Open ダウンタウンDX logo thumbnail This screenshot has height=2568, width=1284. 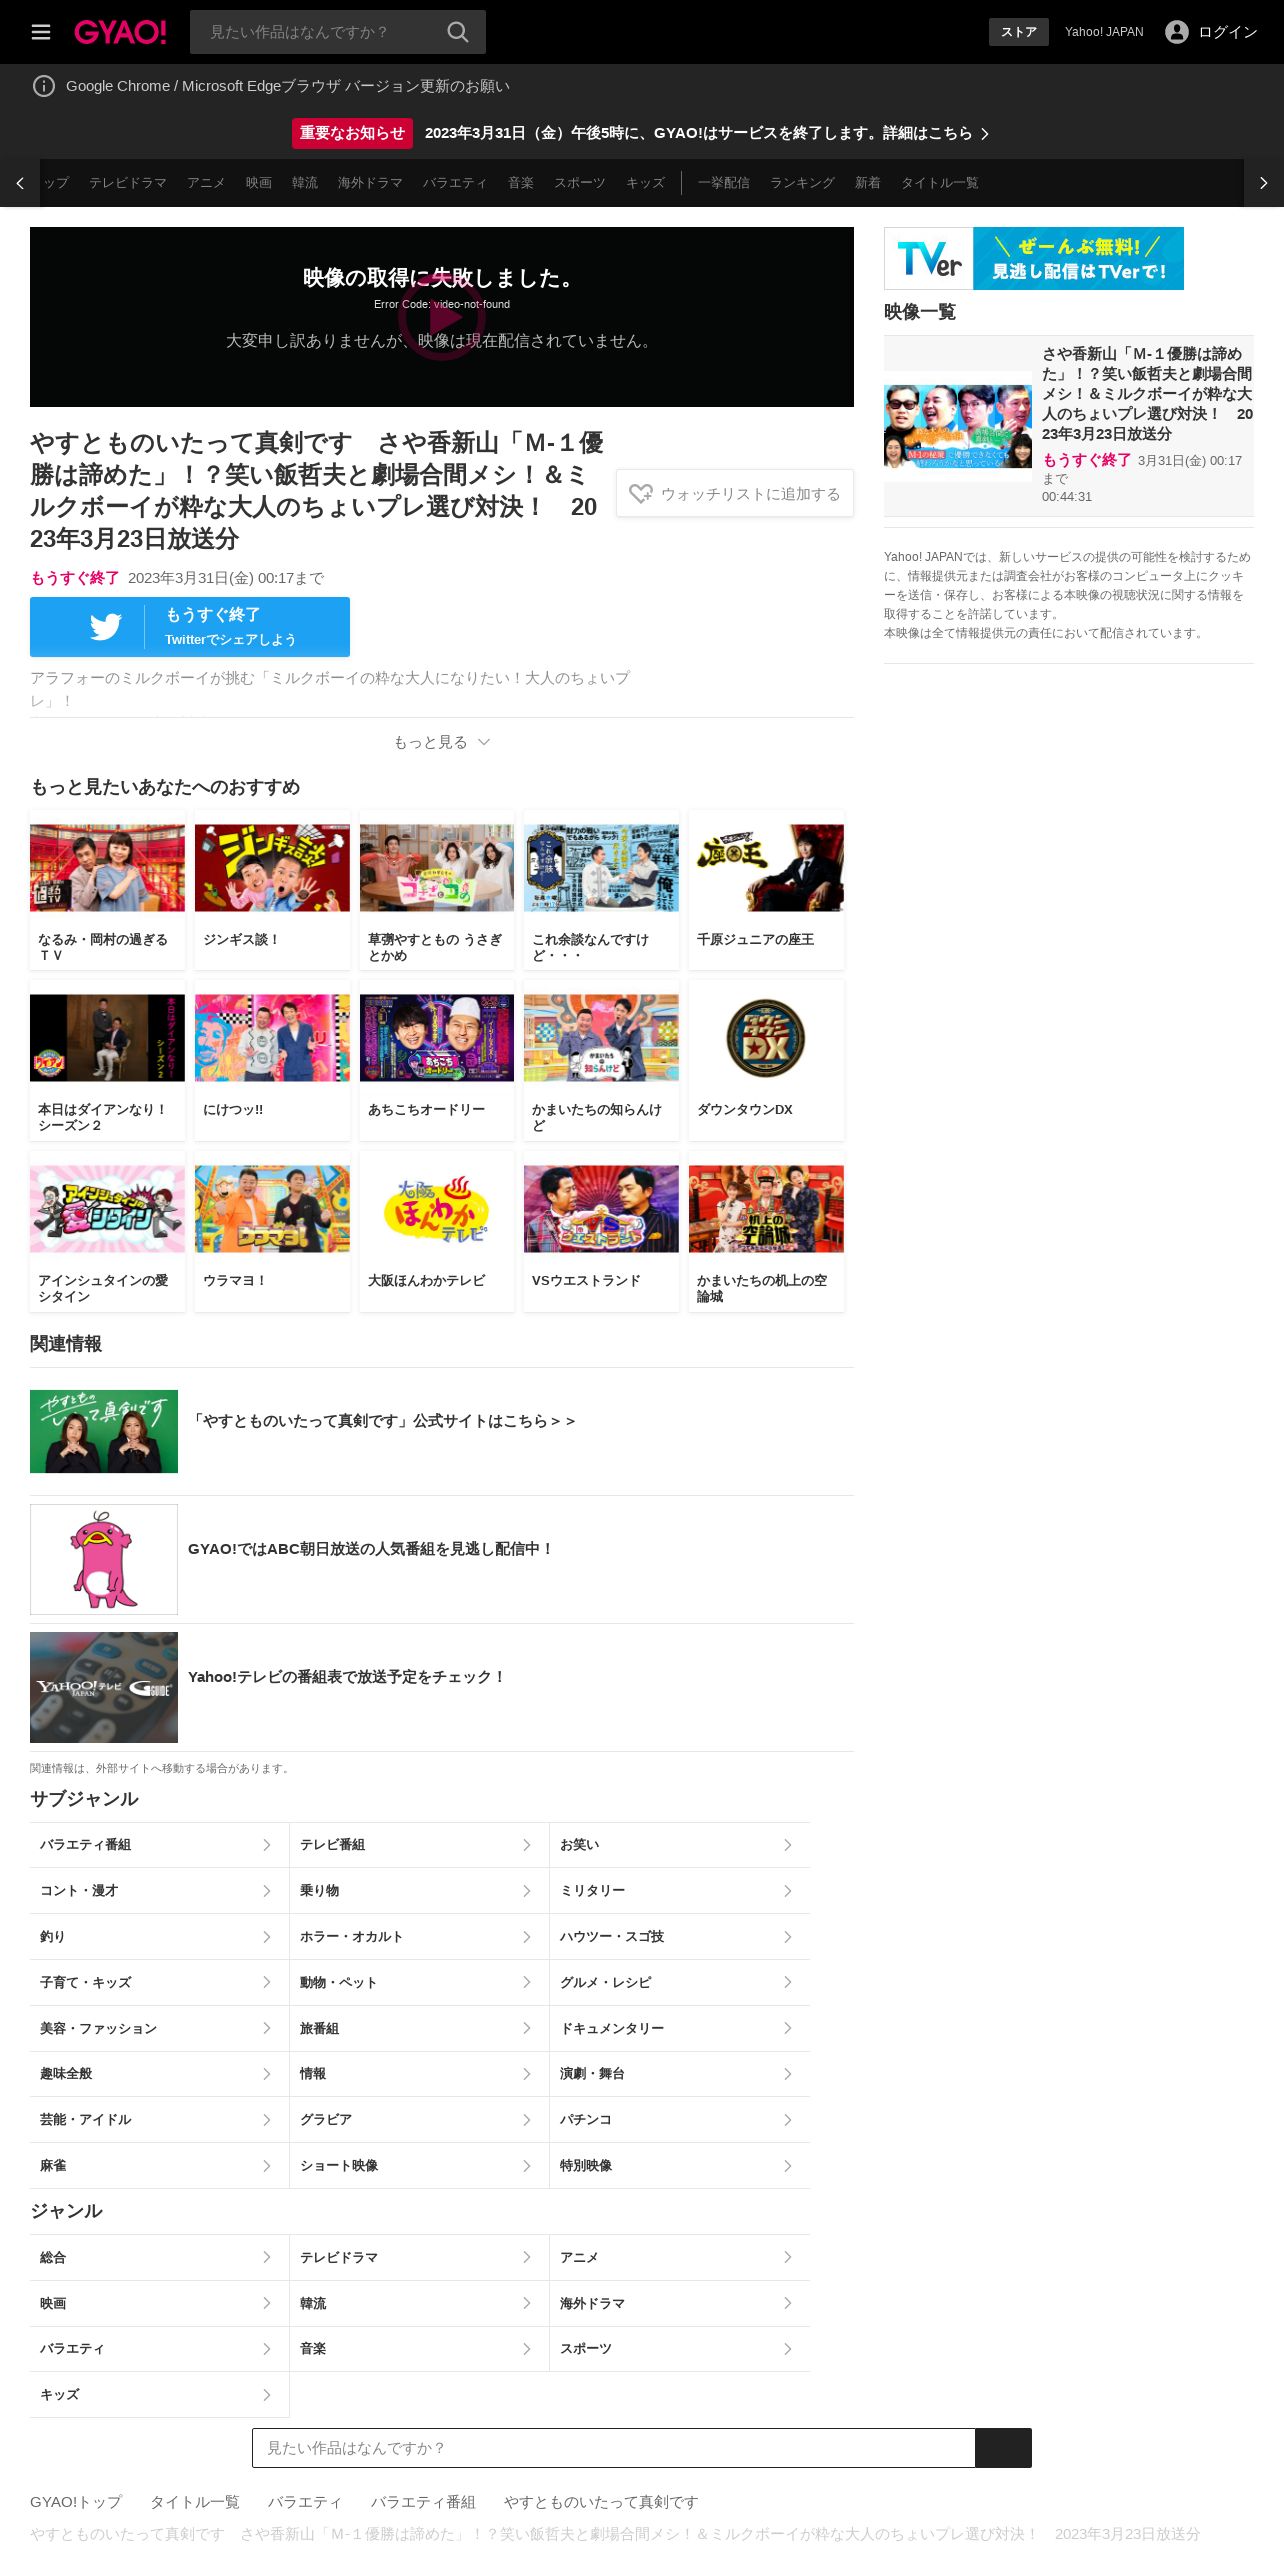tap(766, 1038)
